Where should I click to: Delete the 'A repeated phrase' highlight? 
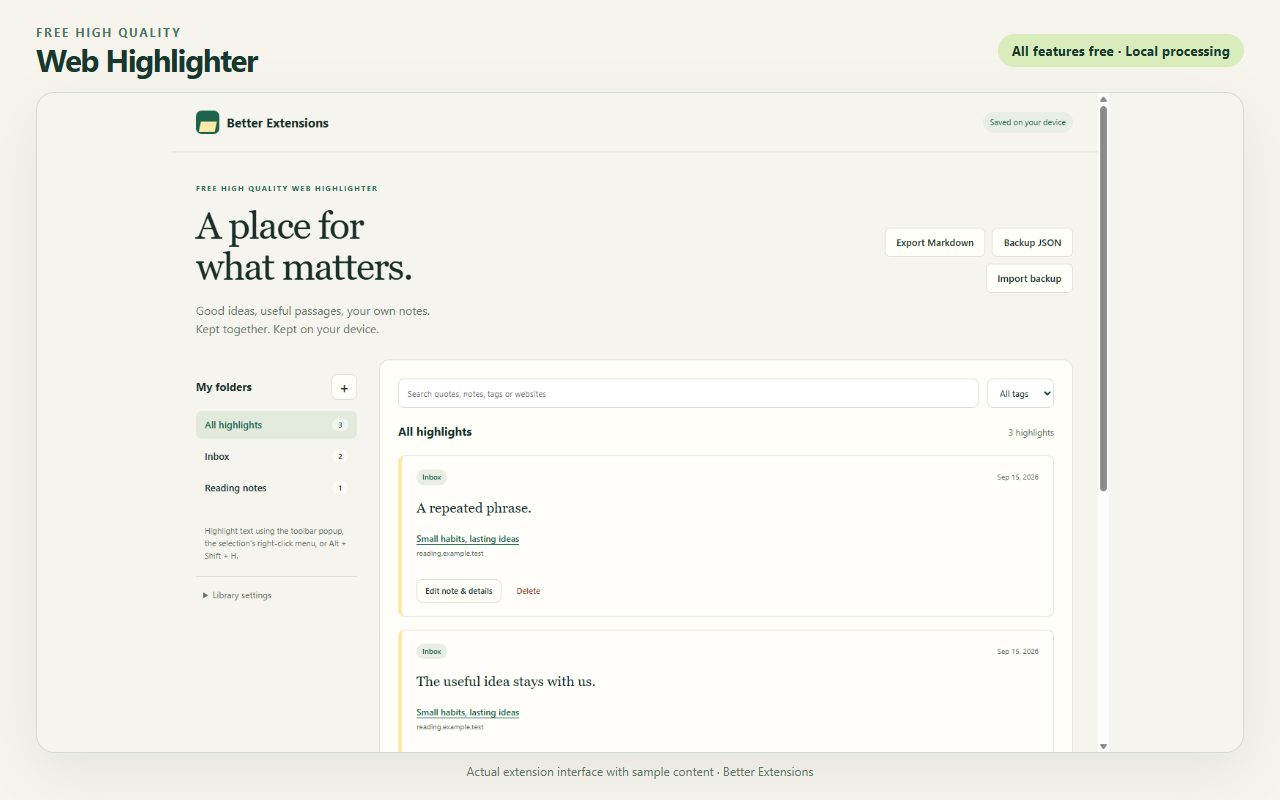tap(528, 591)
